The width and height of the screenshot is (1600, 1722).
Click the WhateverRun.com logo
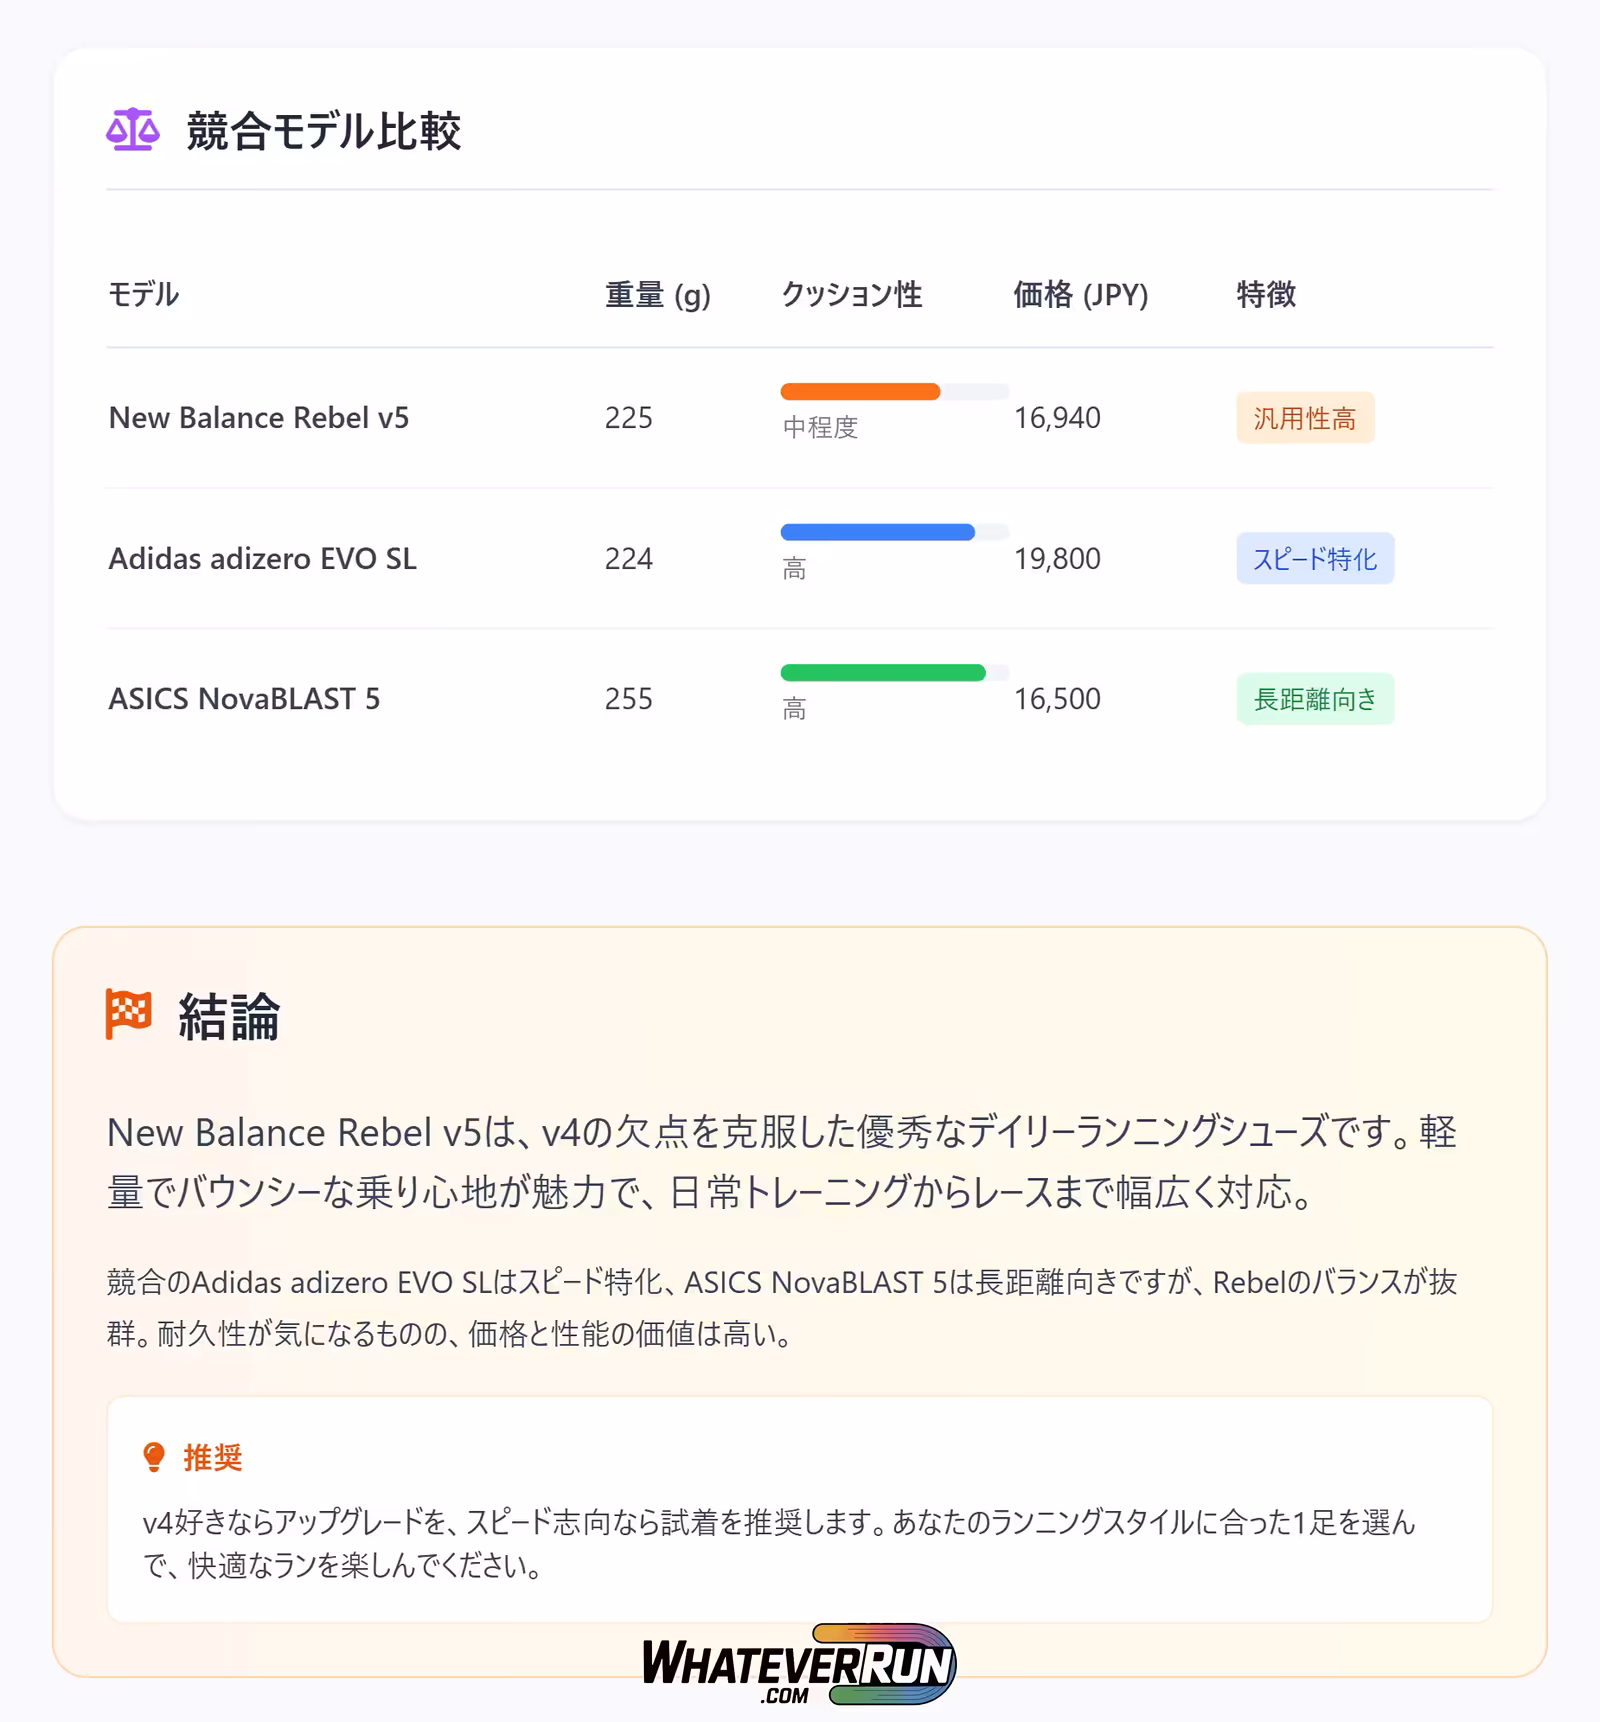[799, 1665]
